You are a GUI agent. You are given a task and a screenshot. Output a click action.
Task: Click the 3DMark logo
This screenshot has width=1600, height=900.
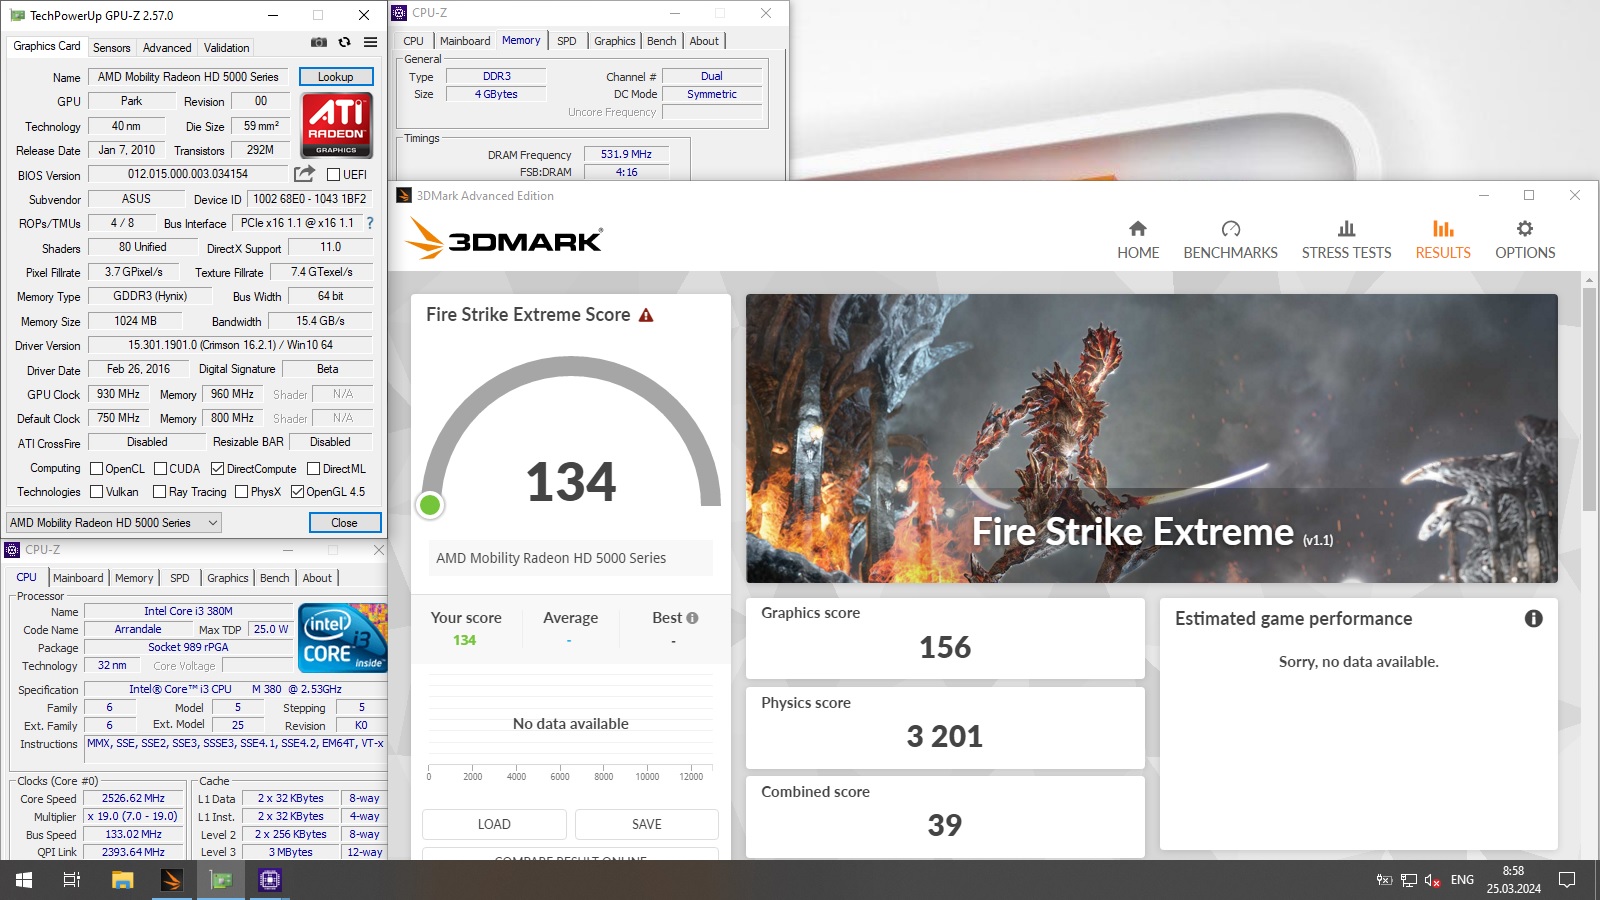pyautogui.click(x=504, y=240)
